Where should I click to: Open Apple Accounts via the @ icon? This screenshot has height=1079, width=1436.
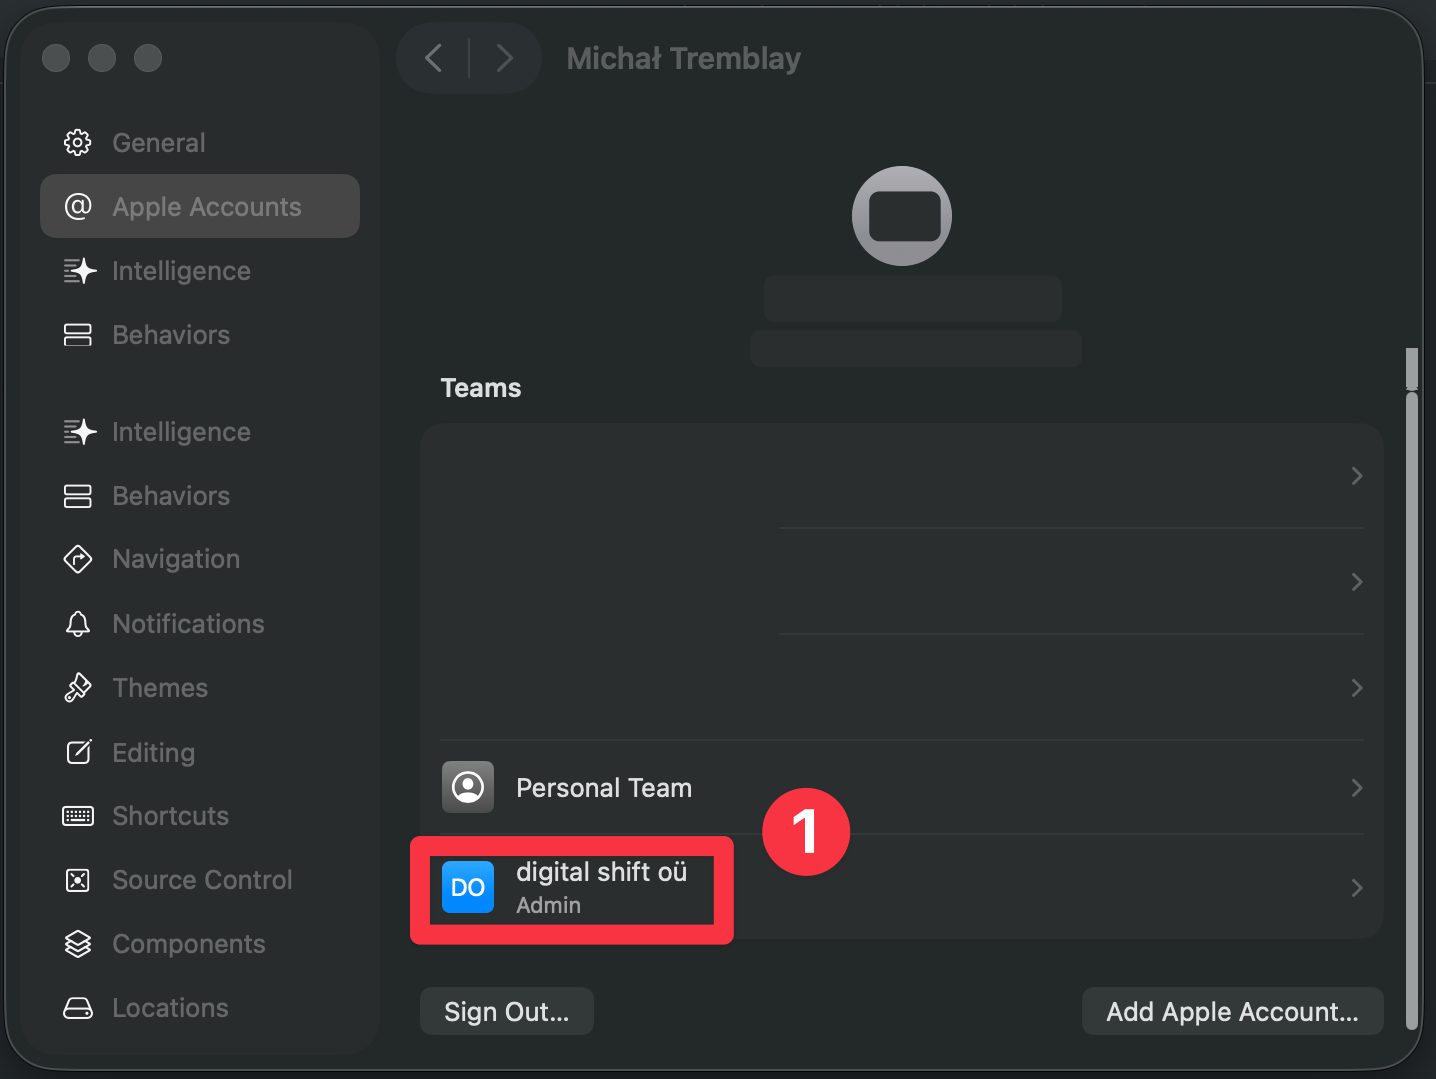point(77,206)
